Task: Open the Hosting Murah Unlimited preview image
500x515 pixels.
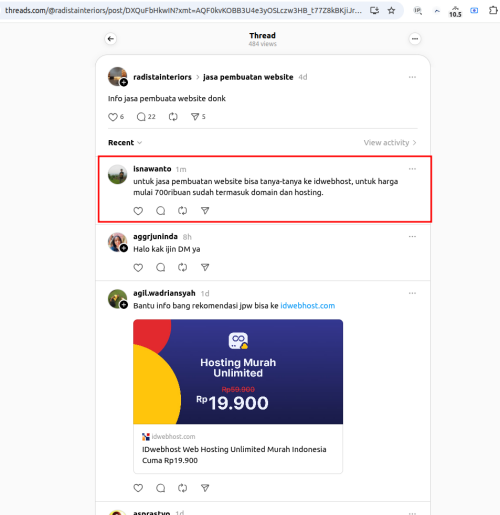Action: point(238,372)
